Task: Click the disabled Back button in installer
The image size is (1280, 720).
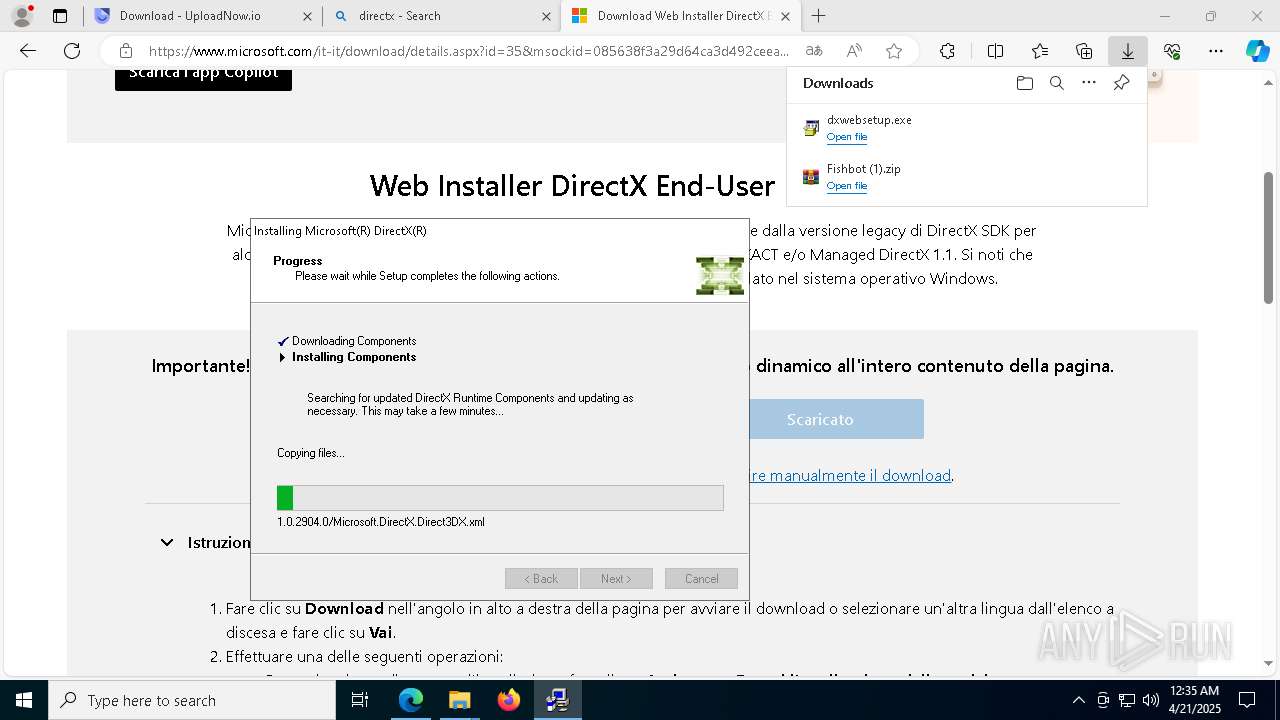Action: point(541,579)
